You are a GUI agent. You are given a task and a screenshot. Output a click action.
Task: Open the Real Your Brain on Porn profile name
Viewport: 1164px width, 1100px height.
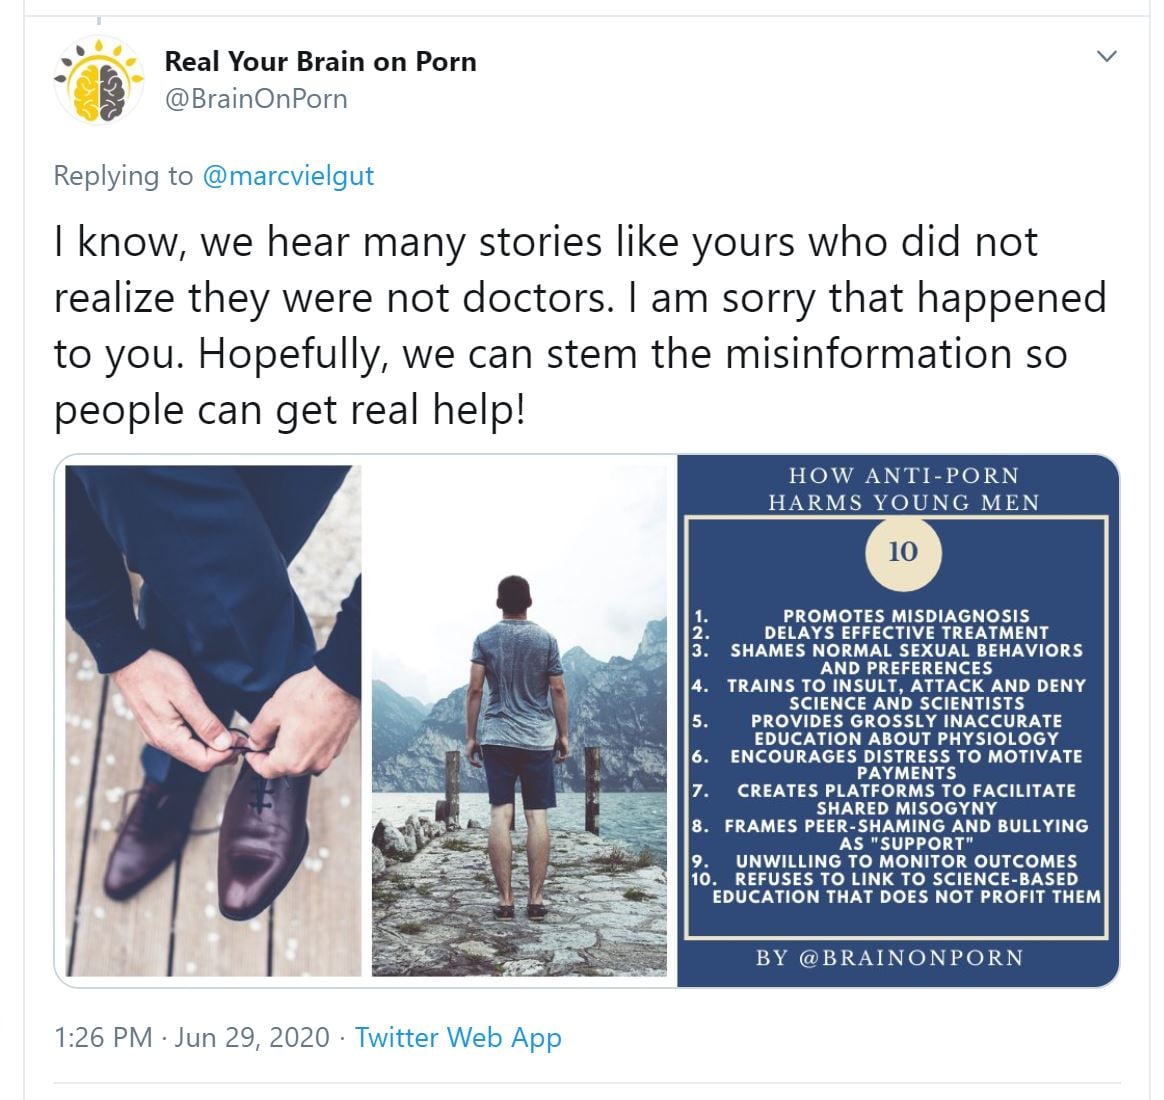(x=320, y=61)
